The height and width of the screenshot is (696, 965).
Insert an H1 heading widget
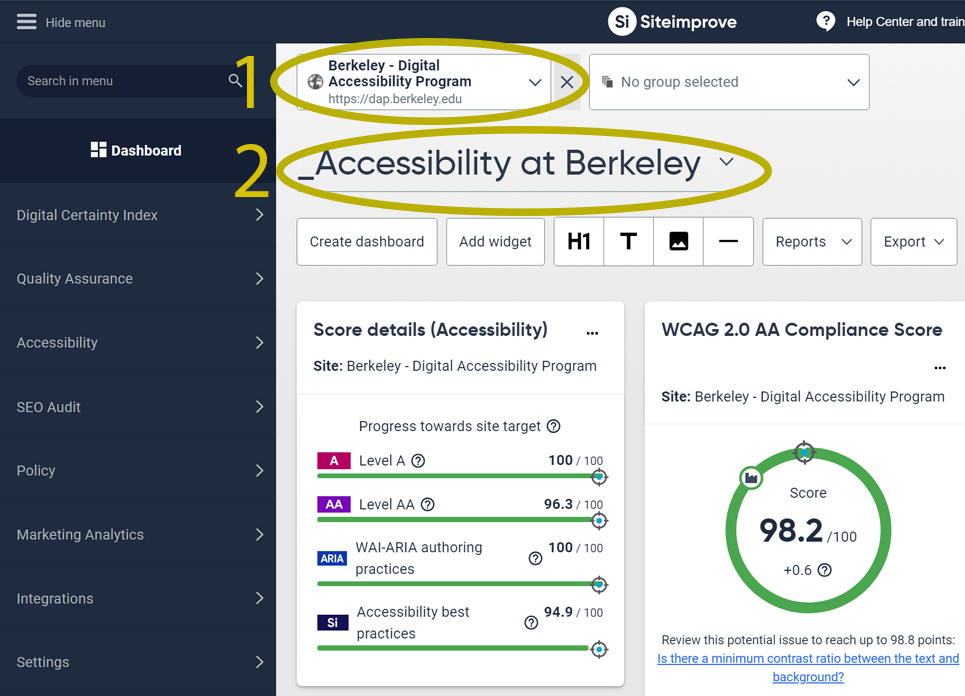coord(578,241)
